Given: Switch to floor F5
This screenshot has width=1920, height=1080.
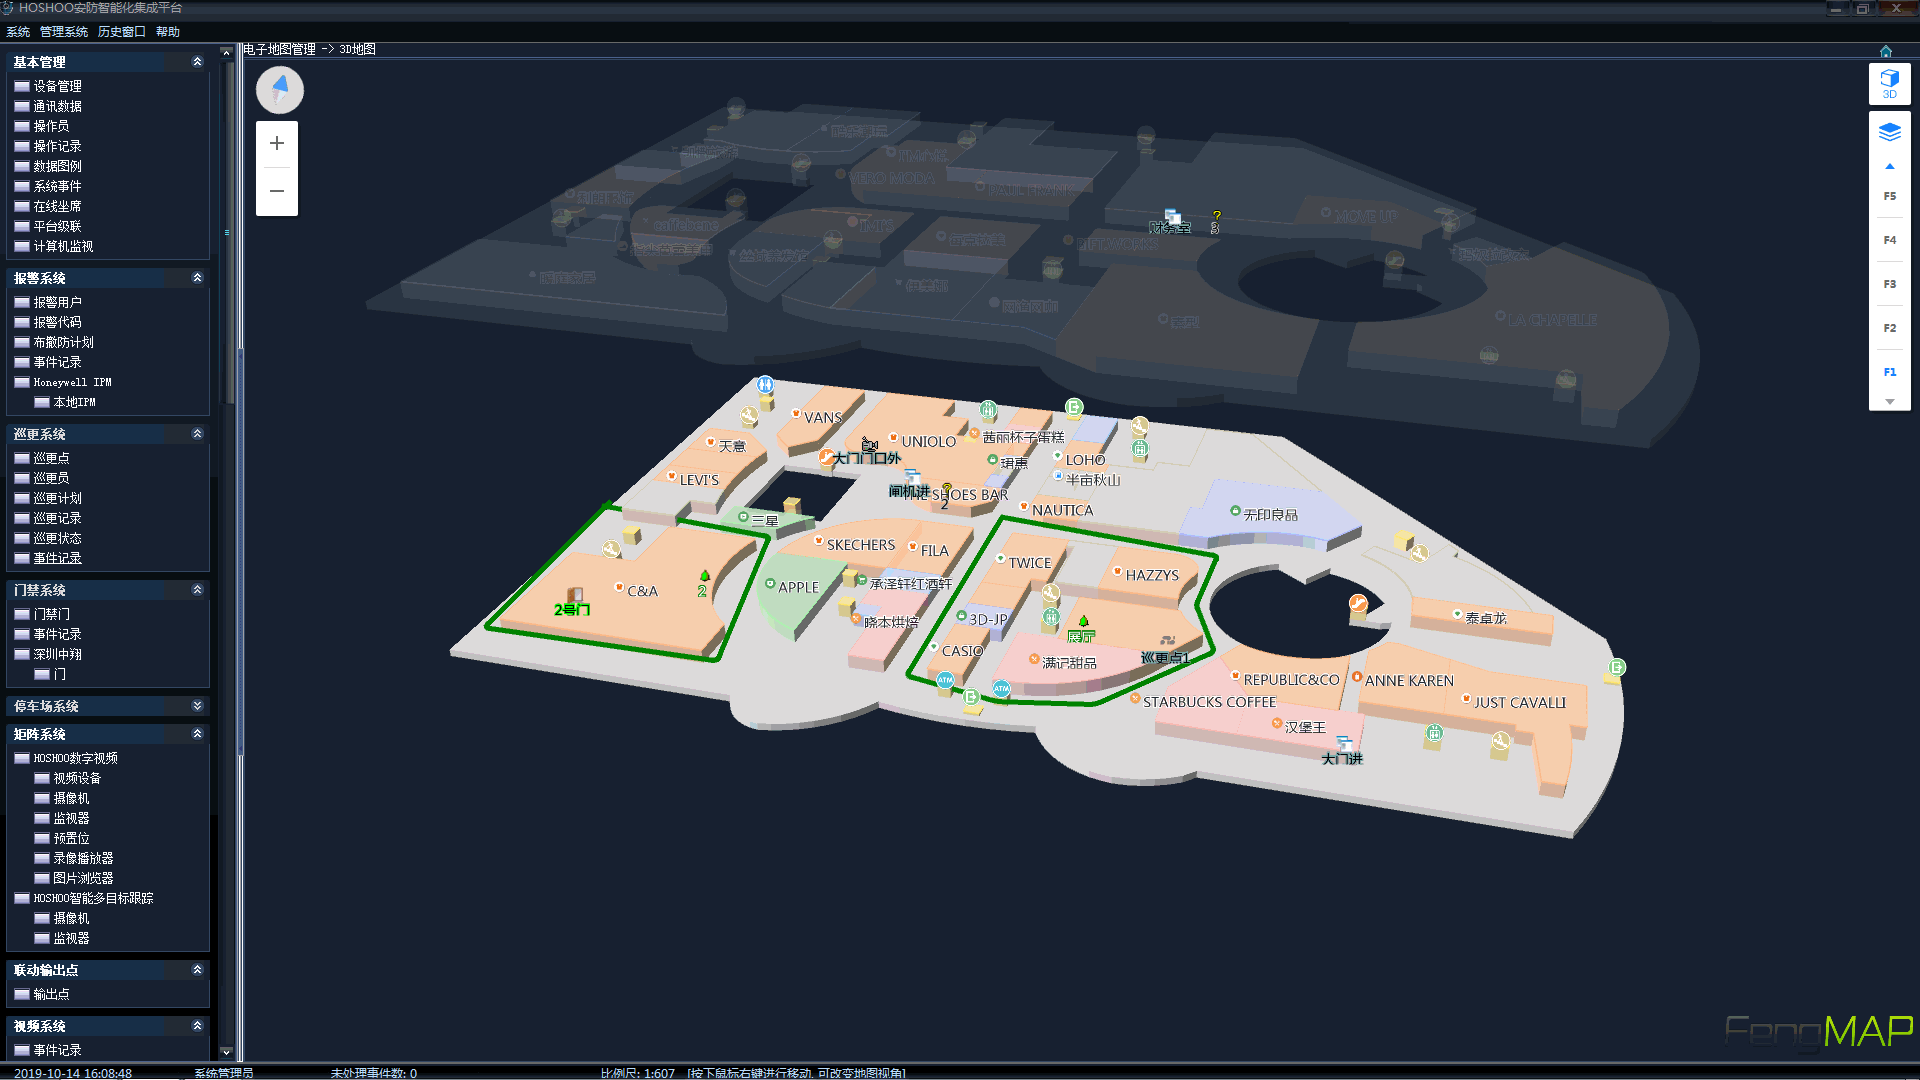Looking at the screenshot, I should coord(1889,196).
